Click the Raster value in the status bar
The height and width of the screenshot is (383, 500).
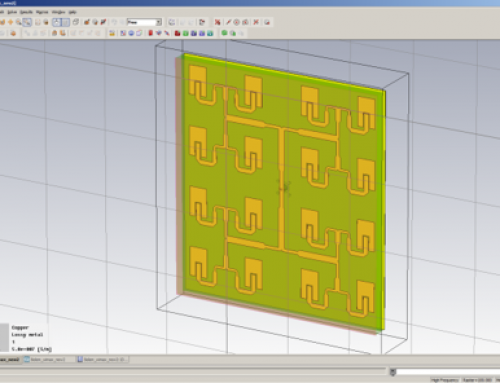[477, 380]
